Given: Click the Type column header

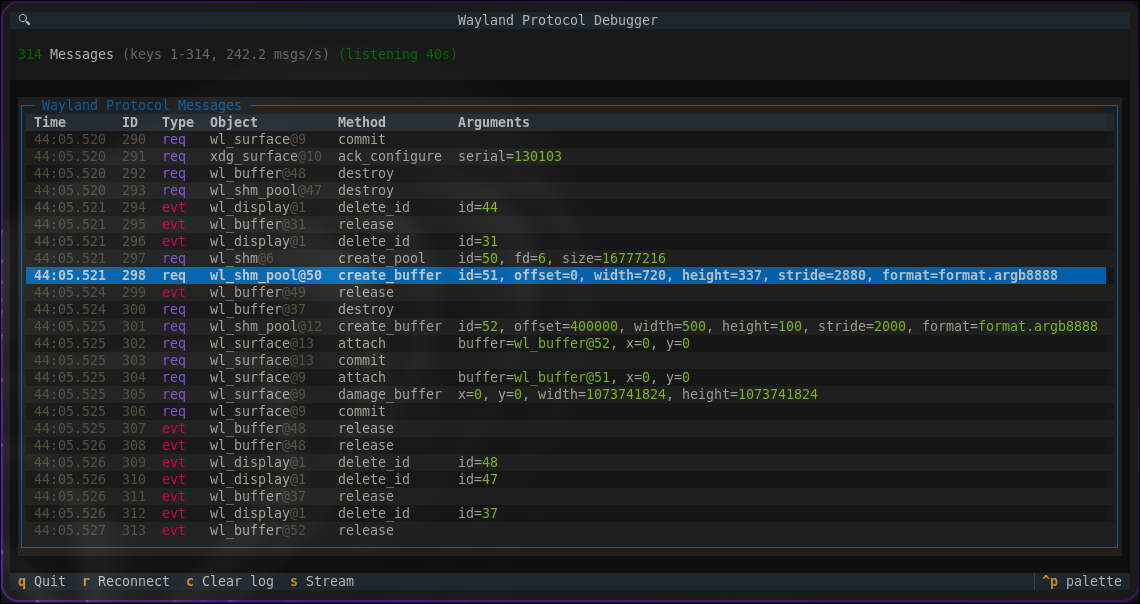Looking at the screenshot, I should click(x=178, y=122).
